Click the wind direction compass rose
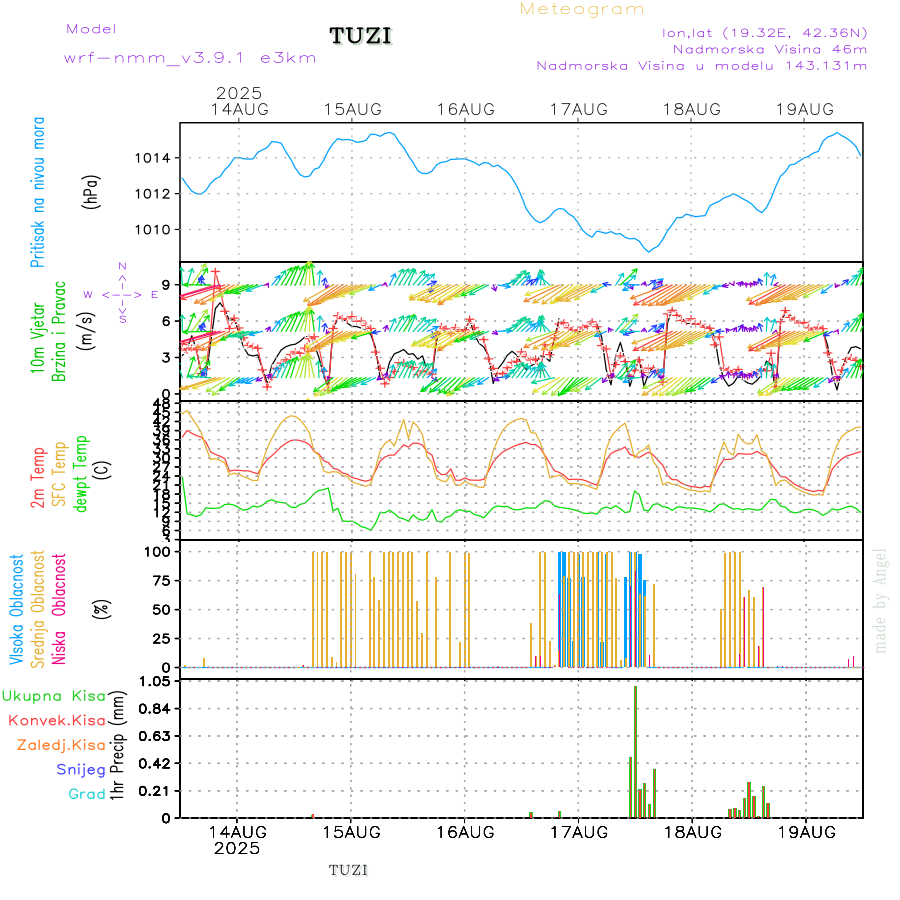 coord(122,294)
